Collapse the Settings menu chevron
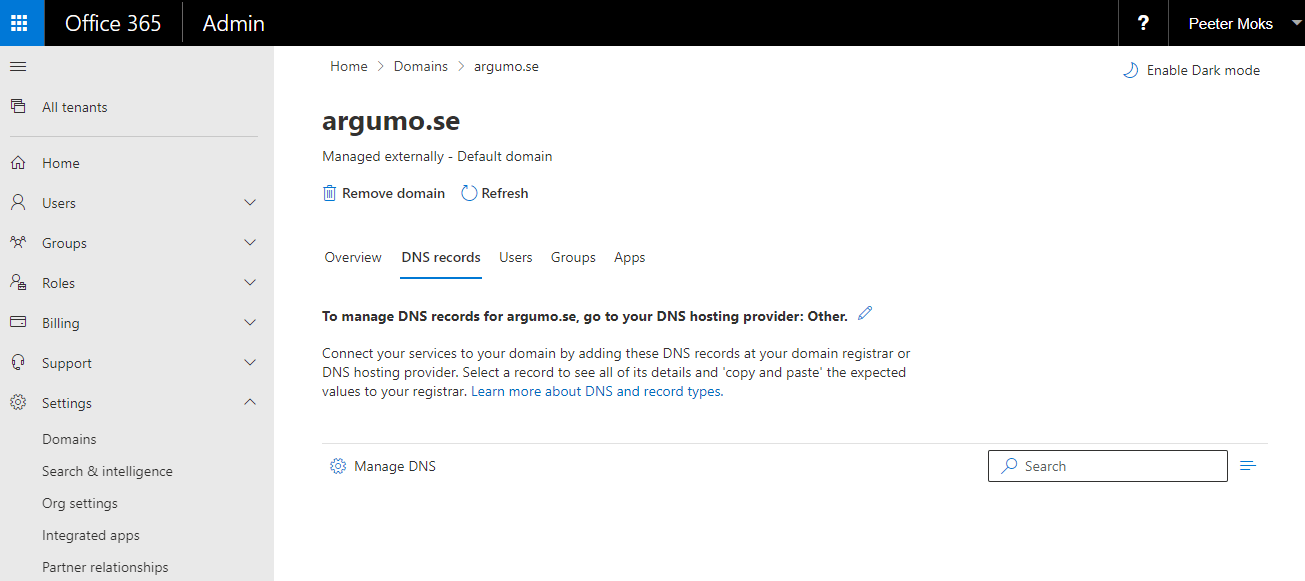 [250, 403]
